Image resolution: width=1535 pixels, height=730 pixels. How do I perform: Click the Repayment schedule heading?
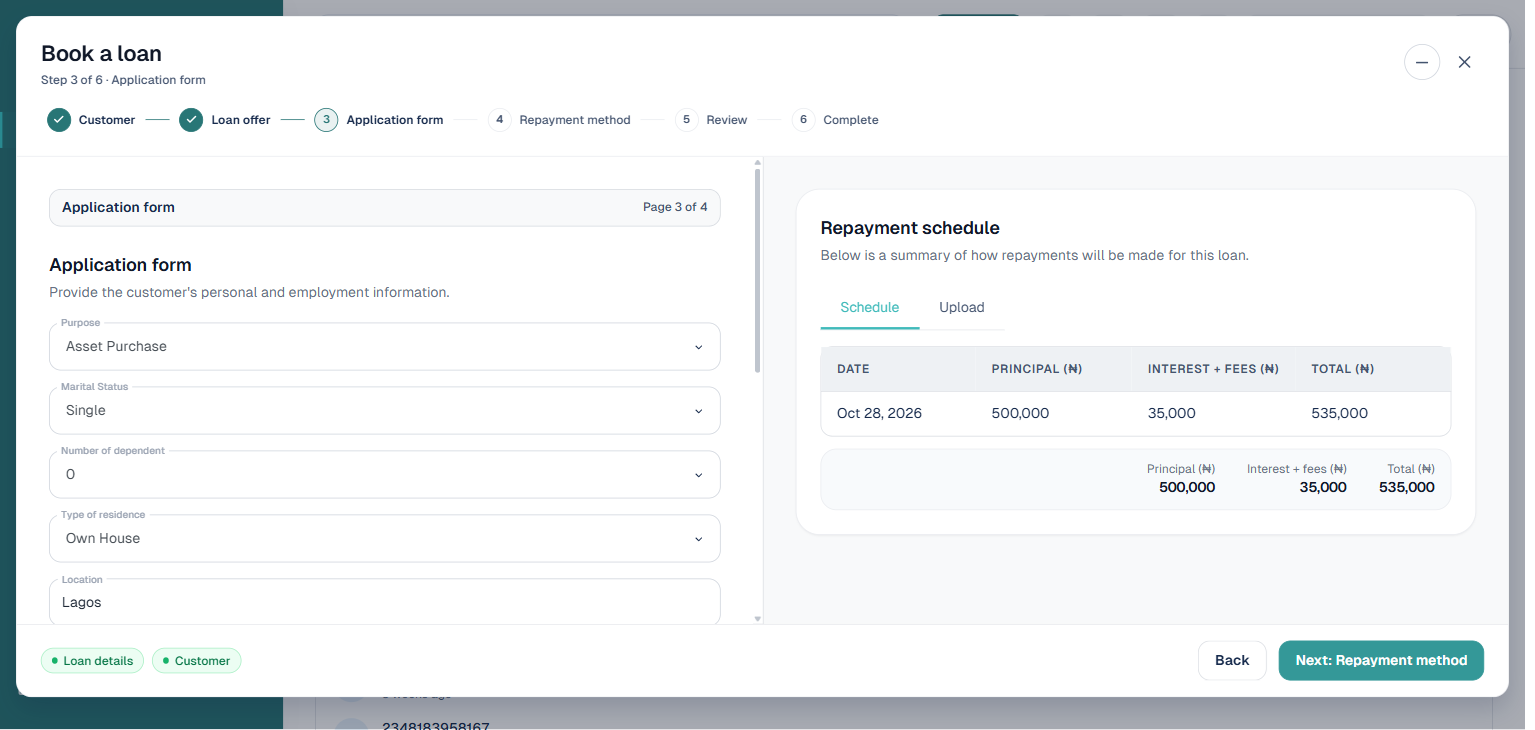(910, 228)
